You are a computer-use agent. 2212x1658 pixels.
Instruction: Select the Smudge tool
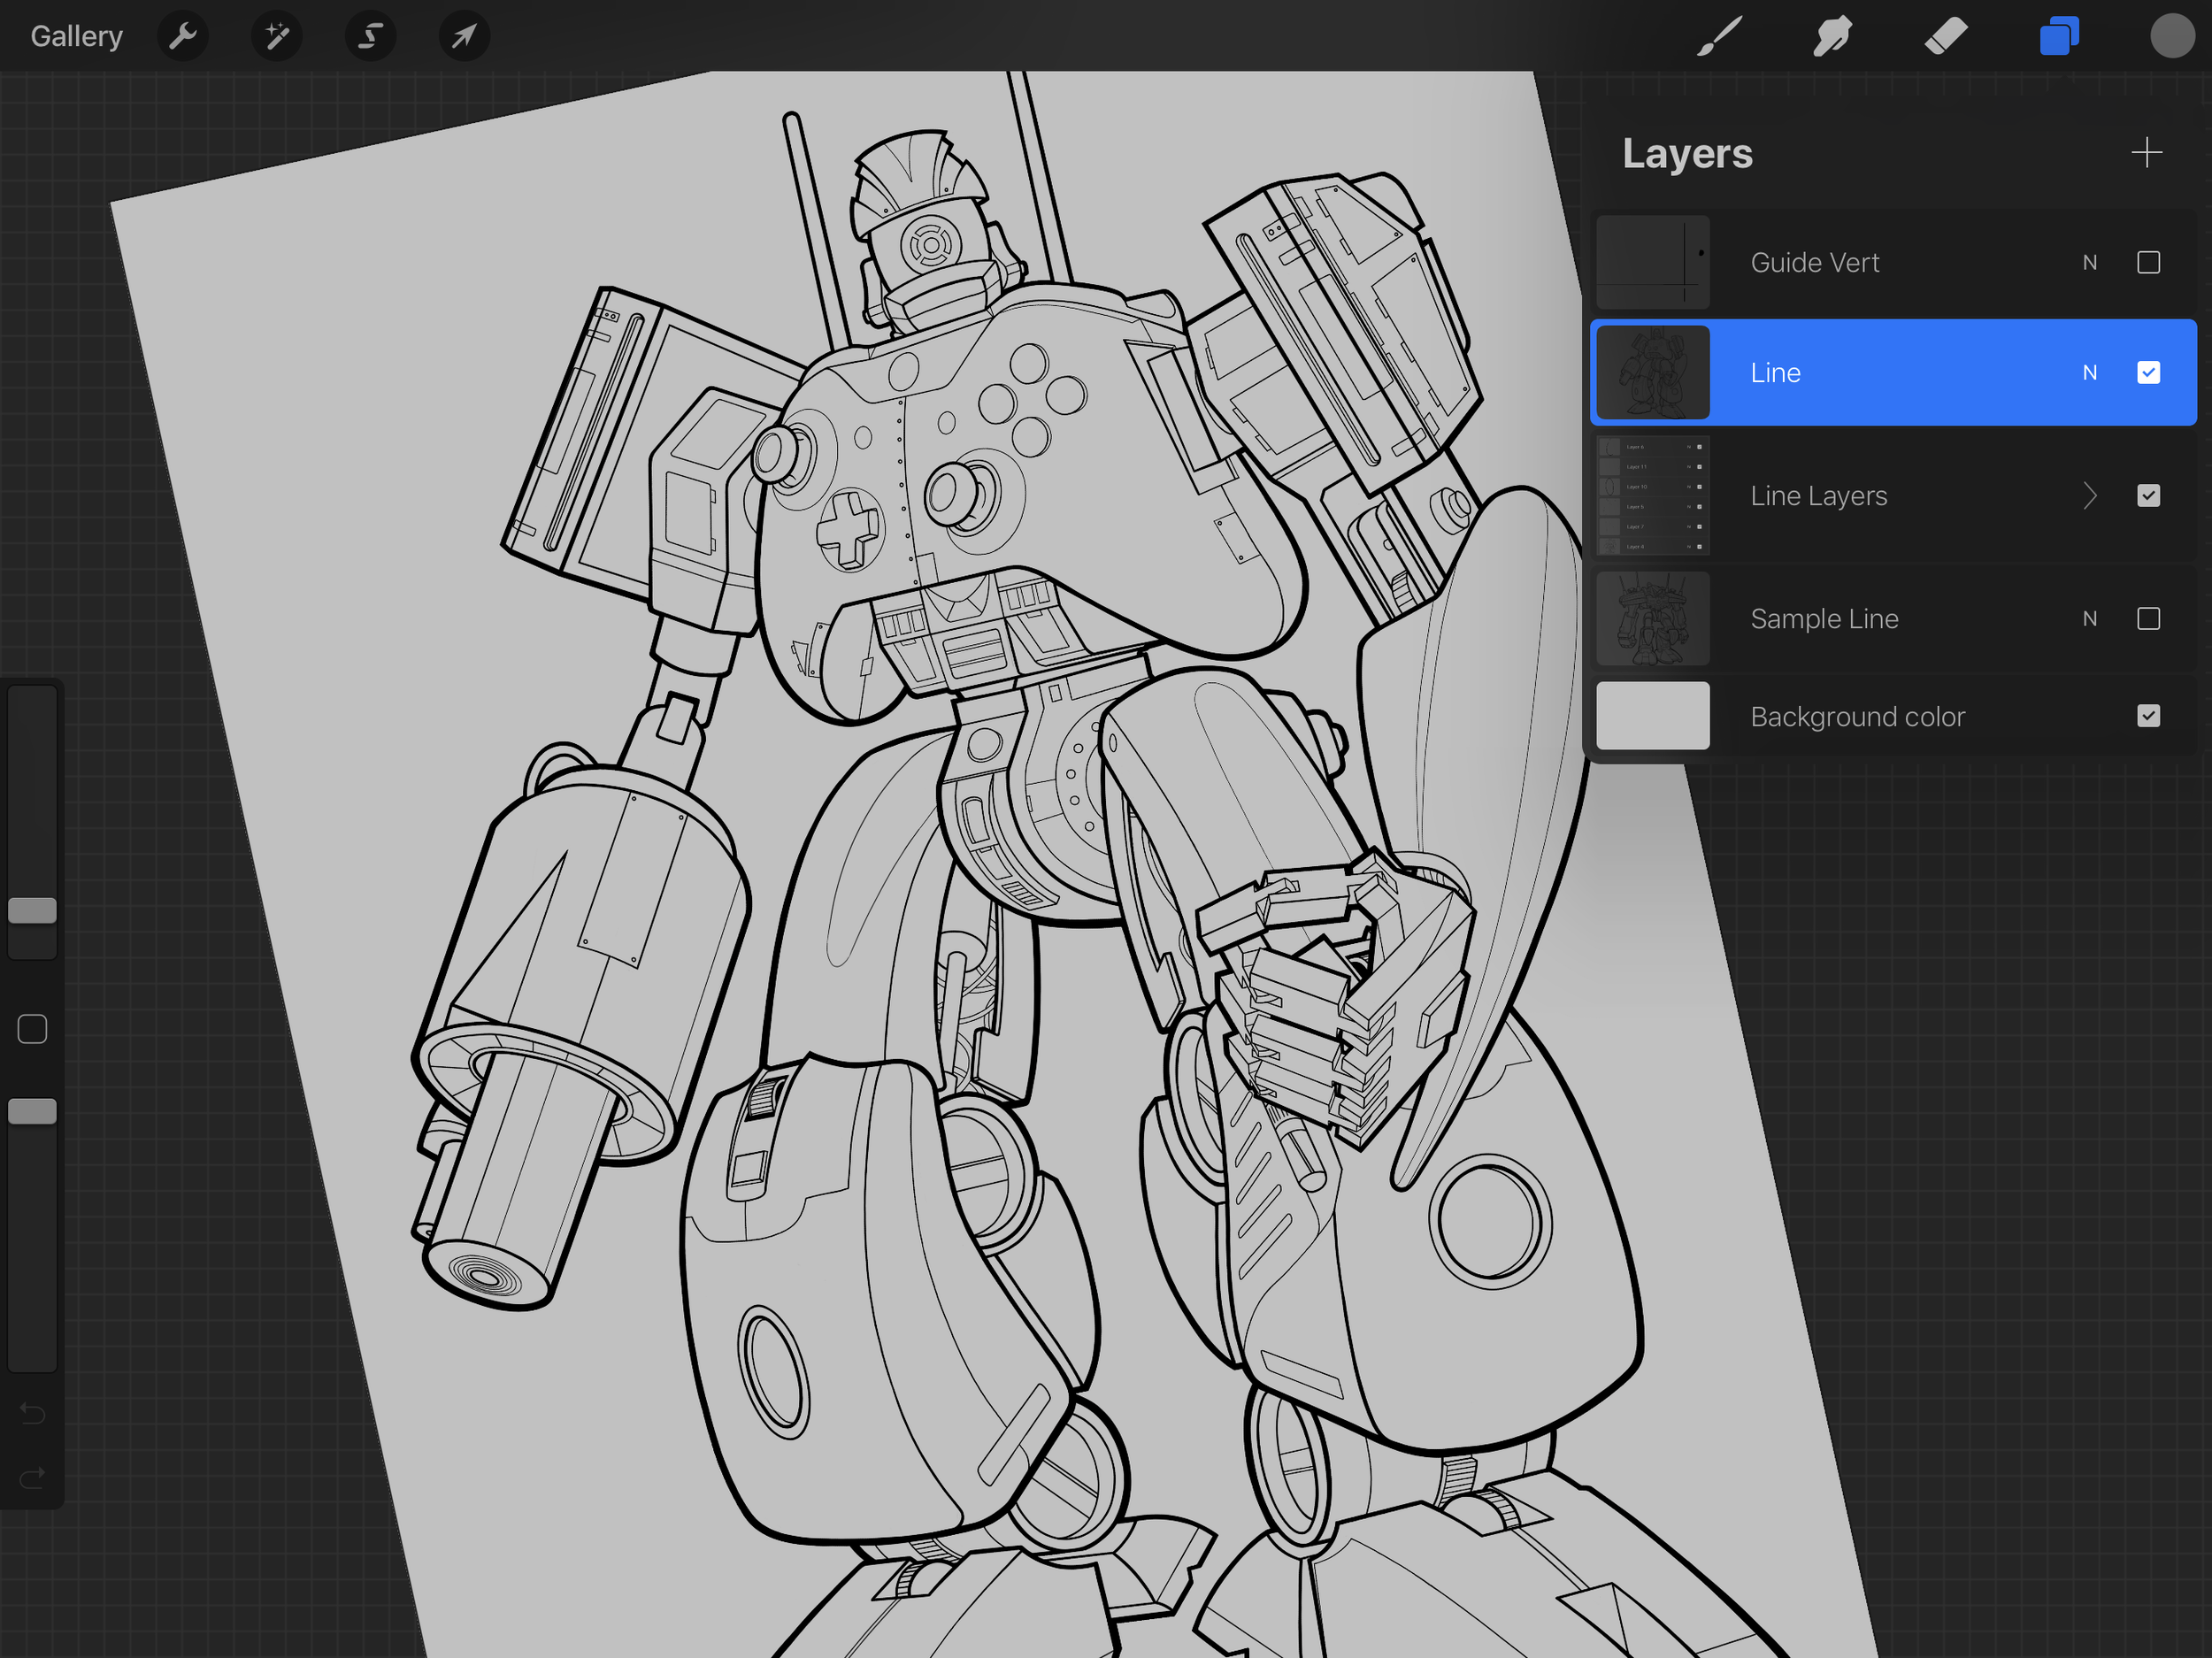pos(1832,37)
